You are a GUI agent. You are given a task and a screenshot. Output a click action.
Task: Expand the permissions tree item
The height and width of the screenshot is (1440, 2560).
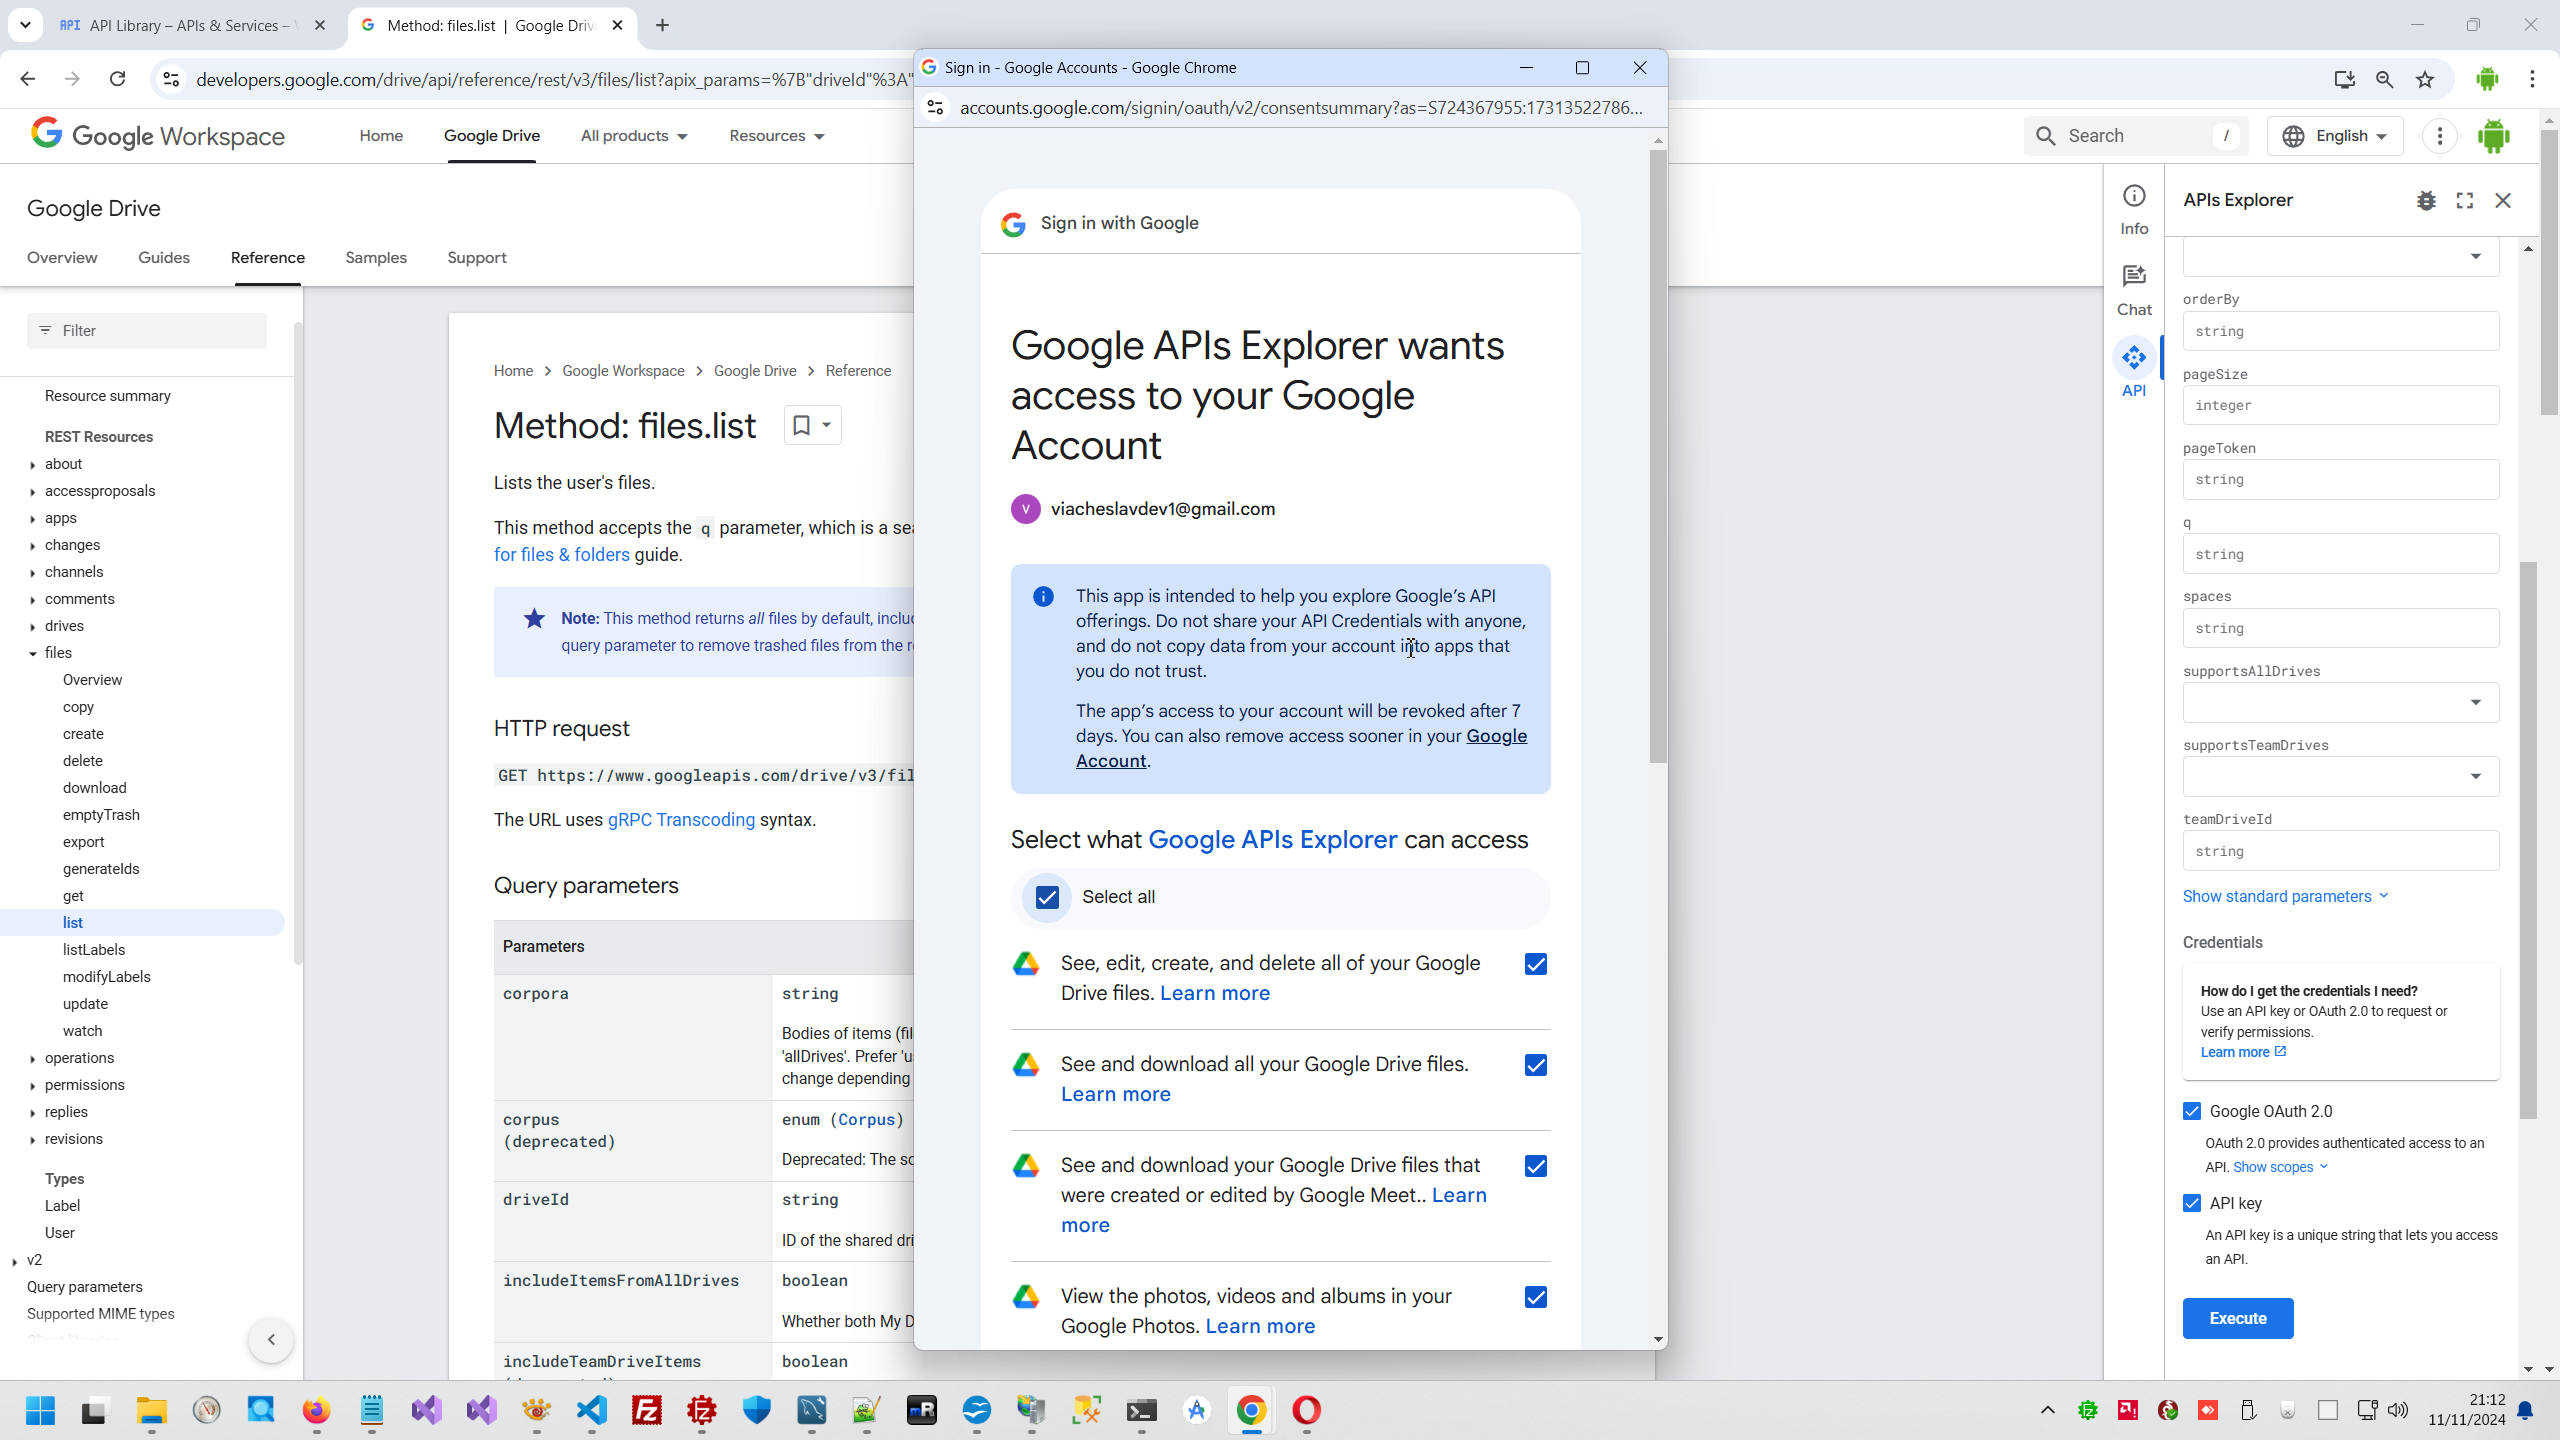point(33,1085)
